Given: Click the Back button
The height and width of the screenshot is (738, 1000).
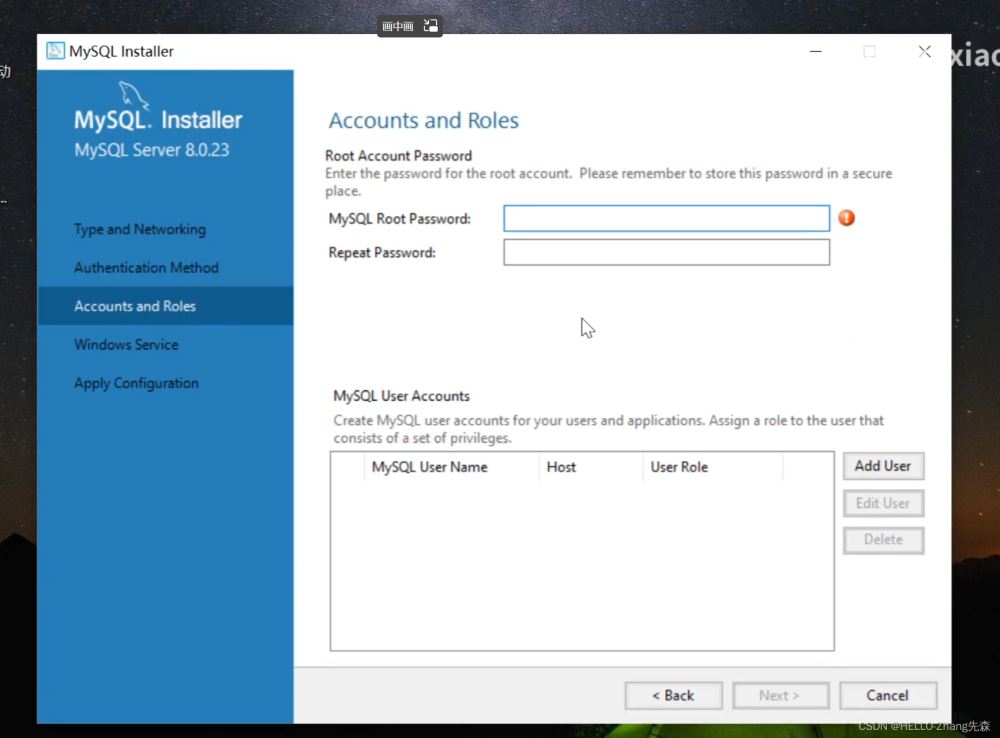Looking at the screenshot, I should pos(673,695).
